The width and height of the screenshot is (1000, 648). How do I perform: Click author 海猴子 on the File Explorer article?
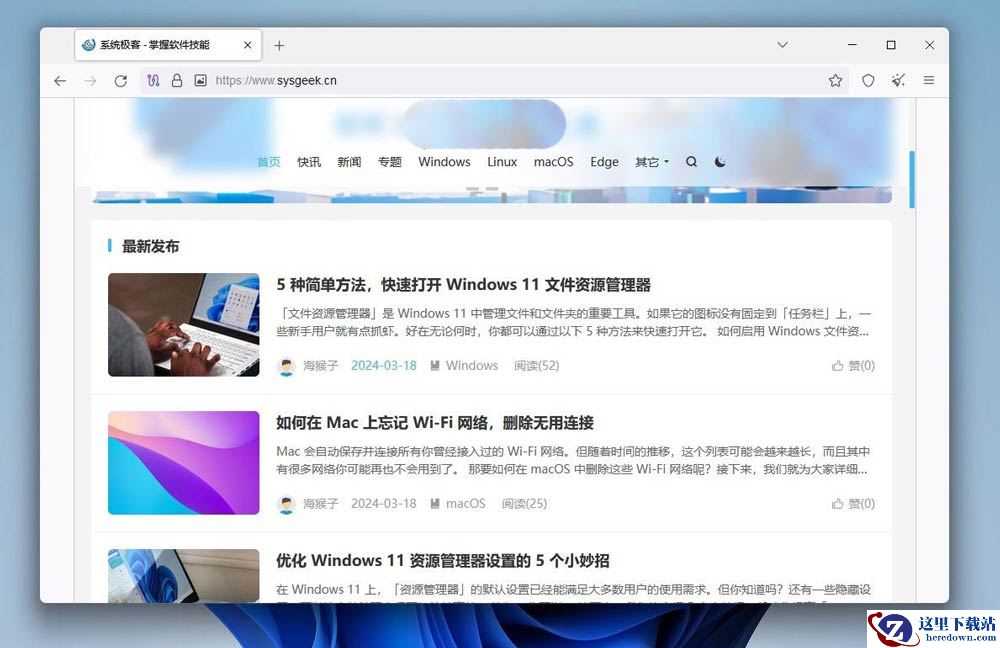tap(321, 365)
